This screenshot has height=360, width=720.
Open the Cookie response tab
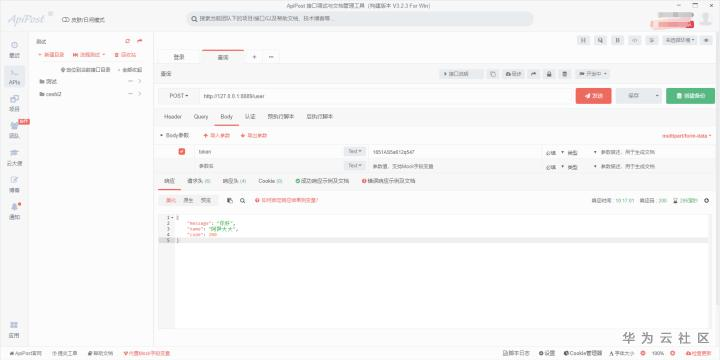click(270, 181)
